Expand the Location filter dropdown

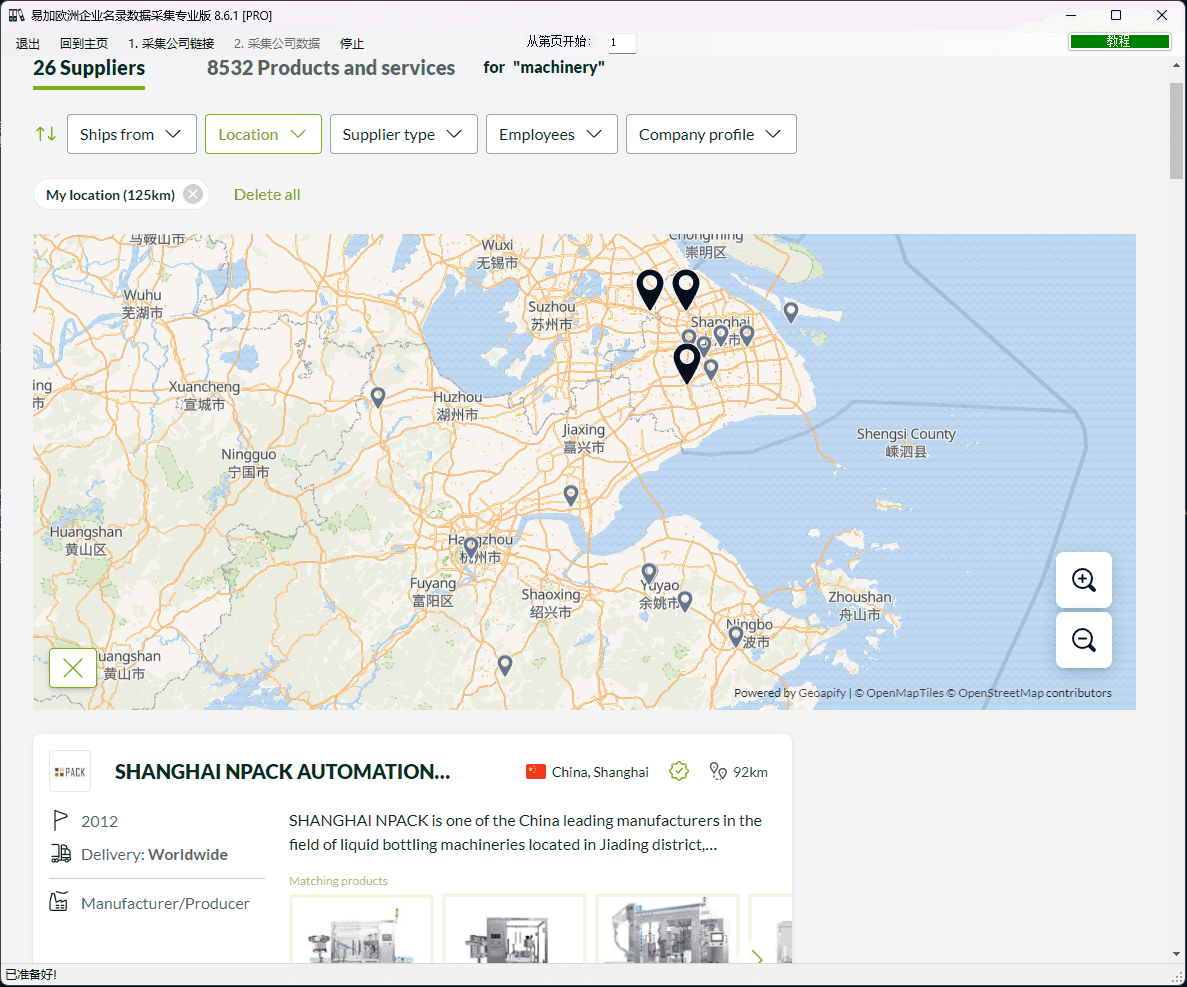263,134
